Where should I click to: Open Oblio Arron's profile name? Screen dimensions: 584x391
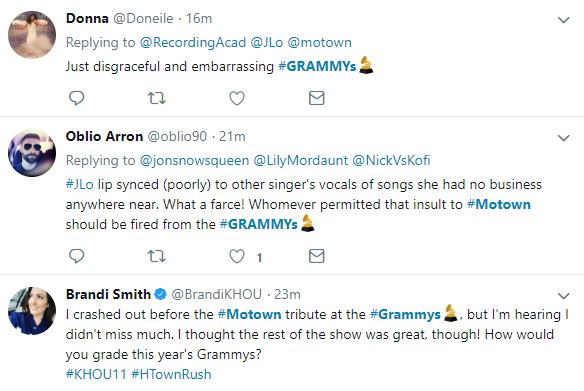[104, 136]
